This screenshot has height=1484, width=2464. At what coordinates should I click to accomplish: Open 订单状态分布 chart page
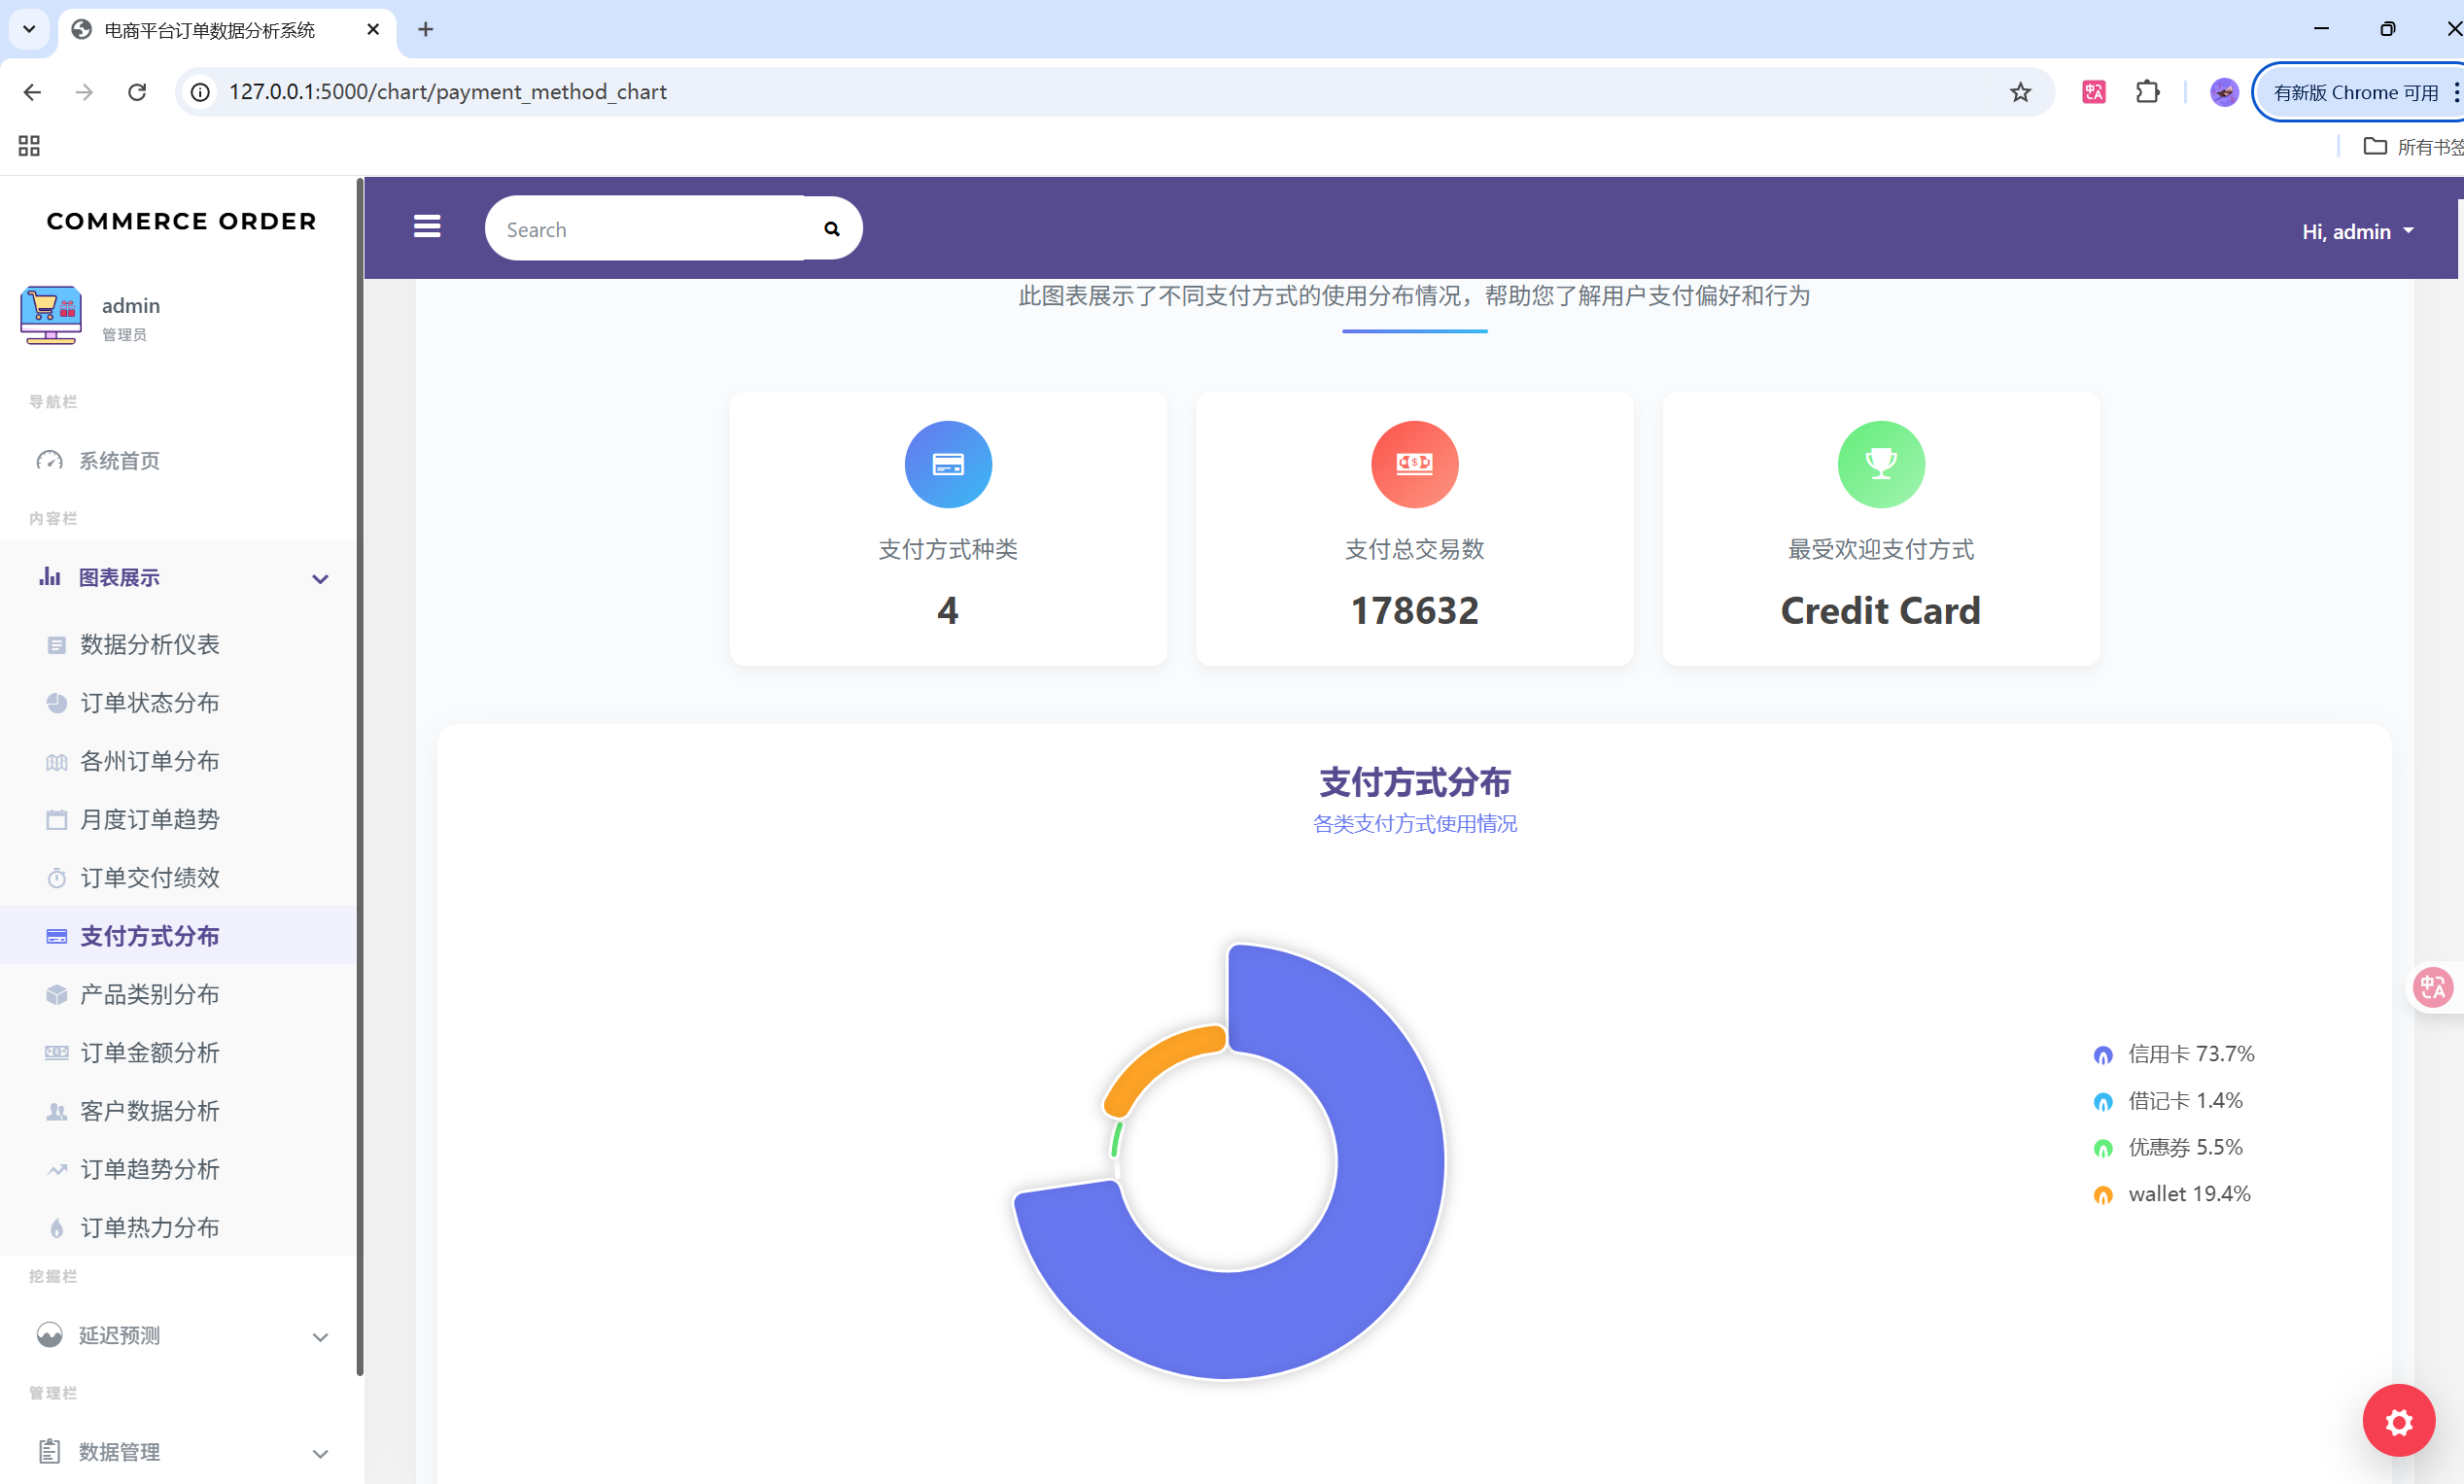149,703
